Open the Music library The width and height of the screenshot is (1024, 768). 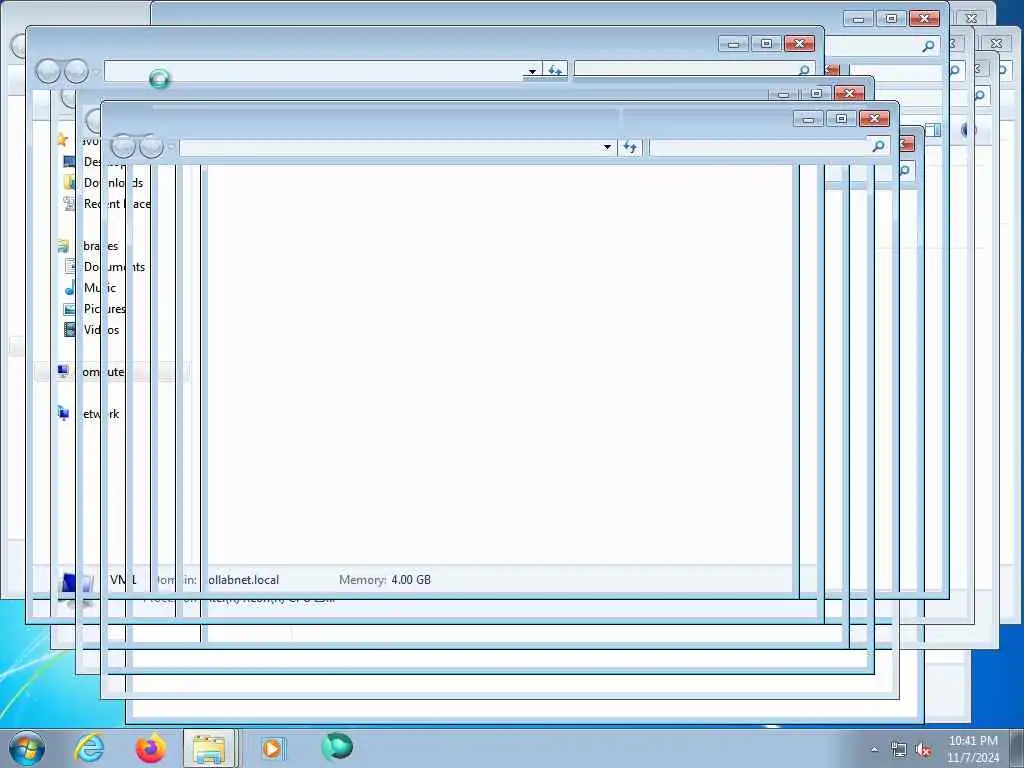click(90, 288)
